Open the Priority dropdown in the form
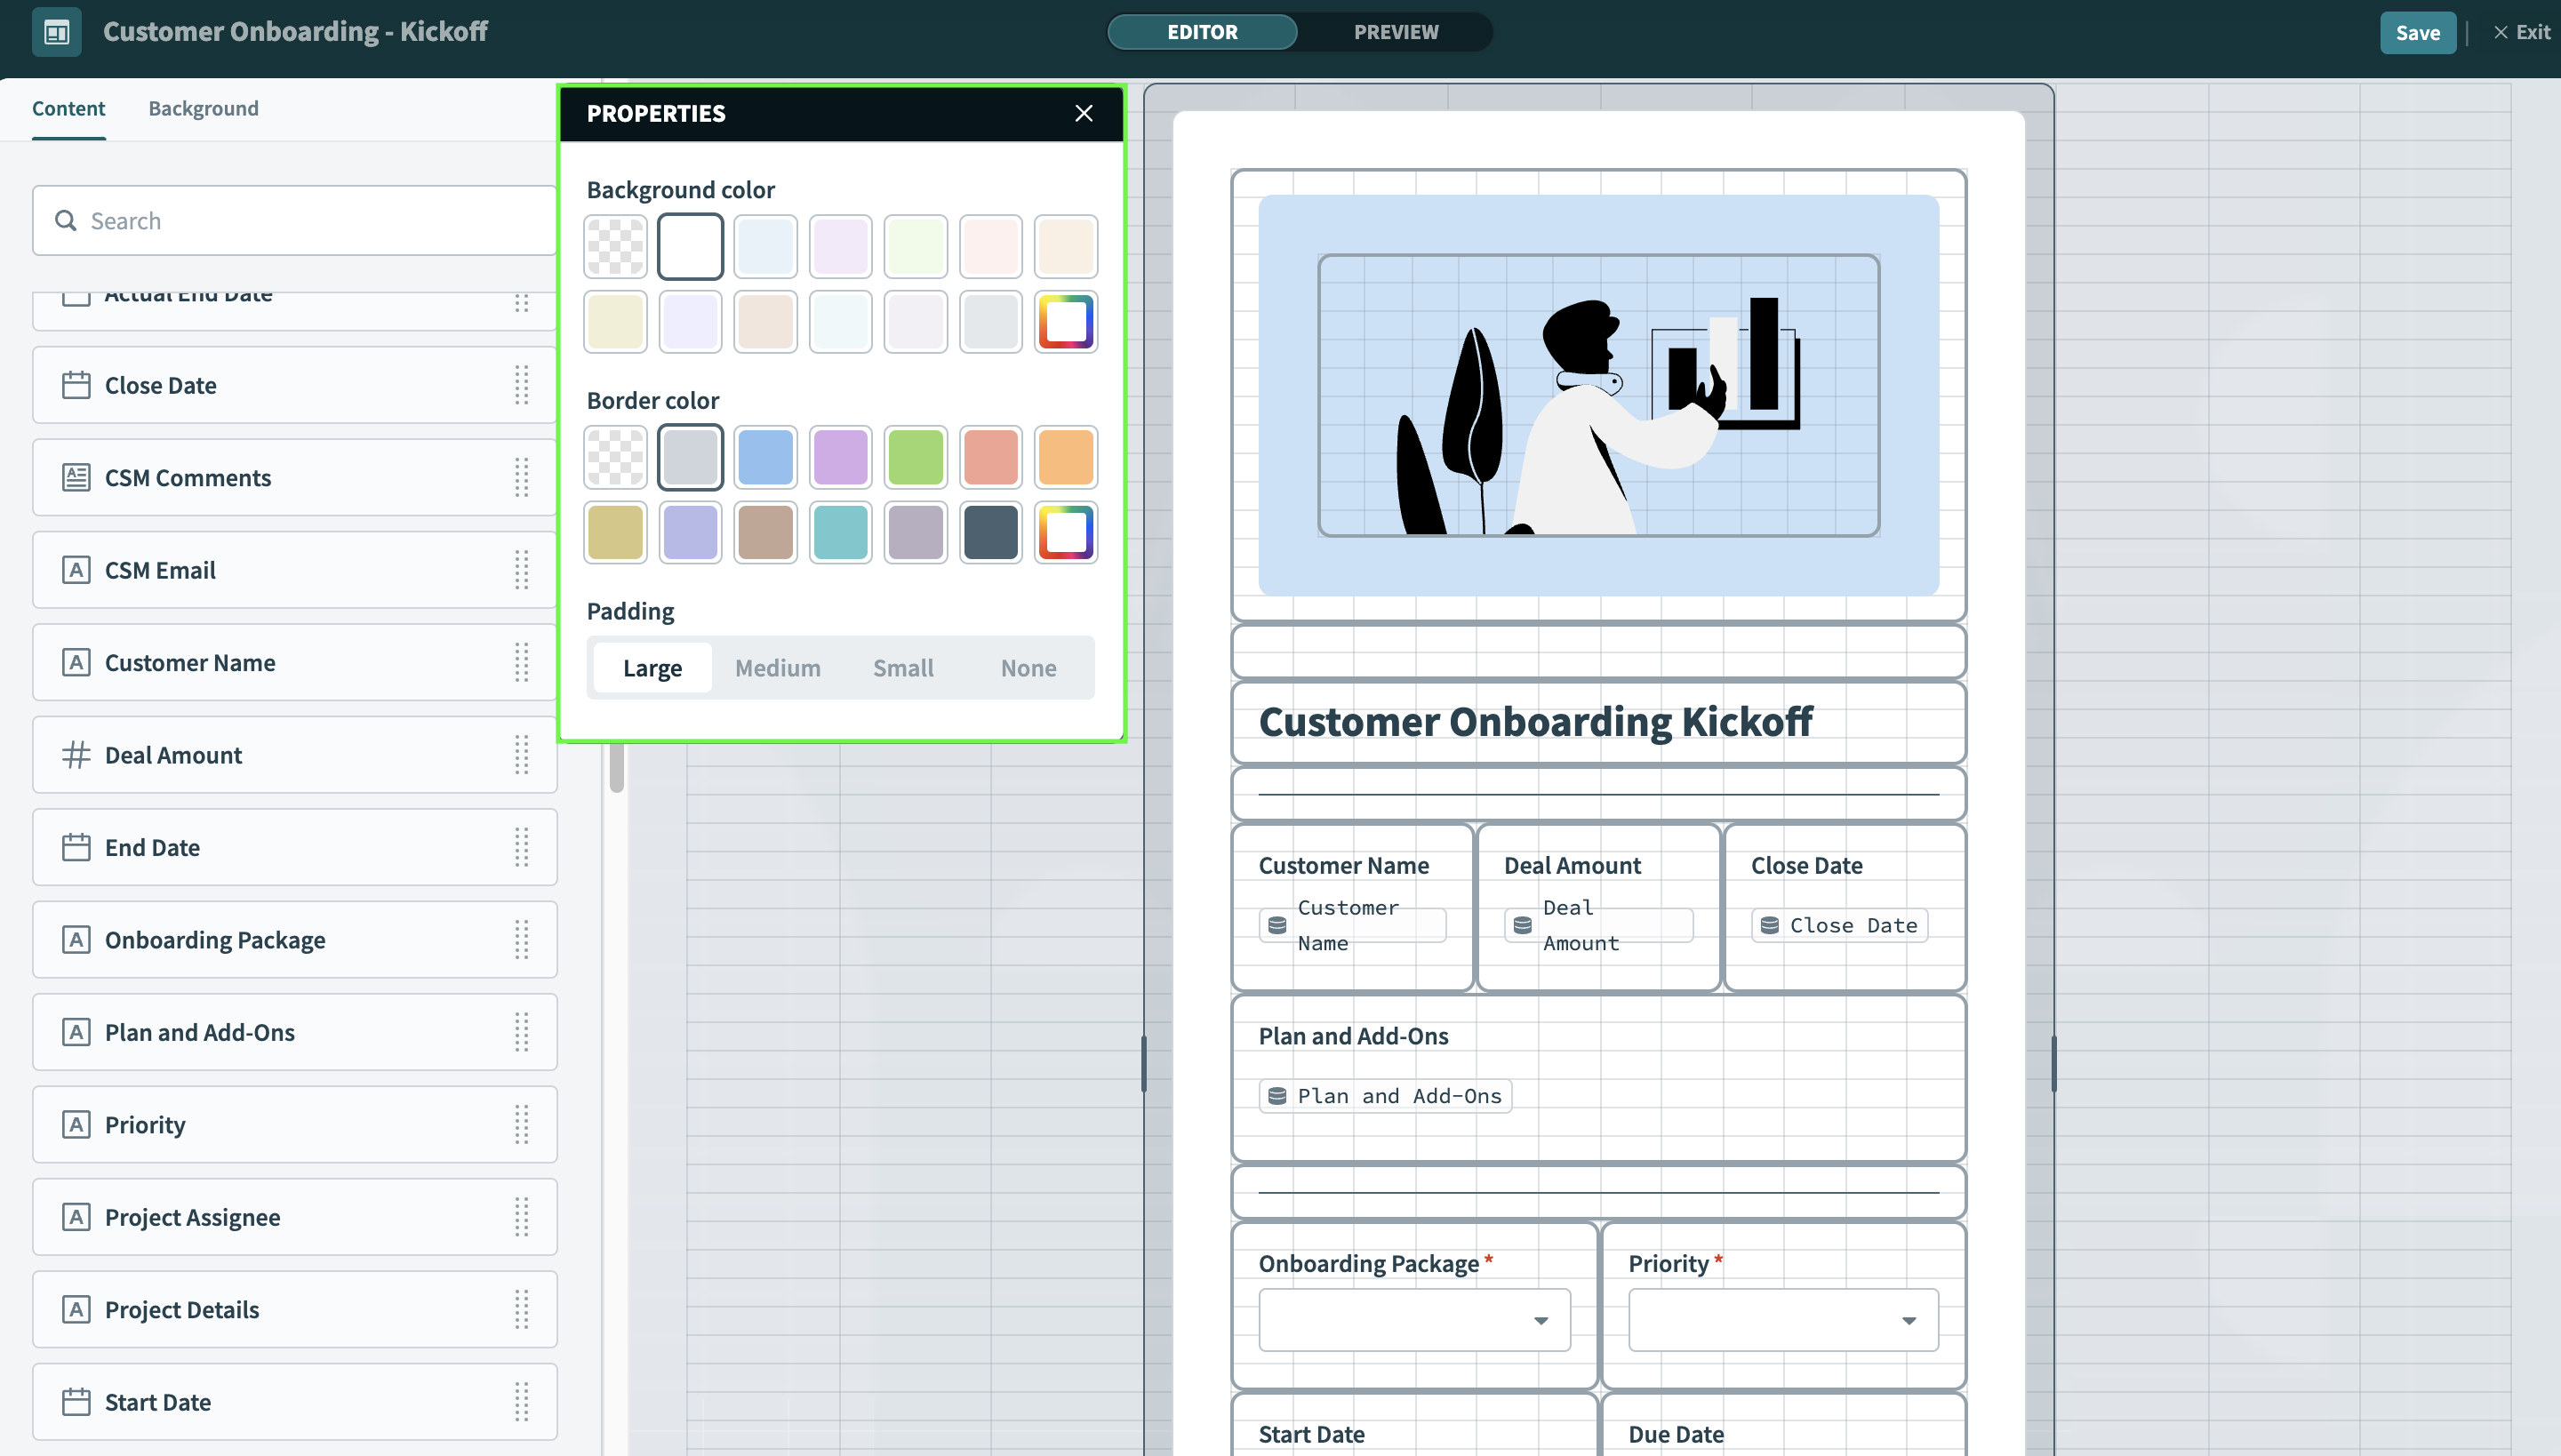The width and height of the screenshot is (2561, 1456). [x=1782, y=1320]
